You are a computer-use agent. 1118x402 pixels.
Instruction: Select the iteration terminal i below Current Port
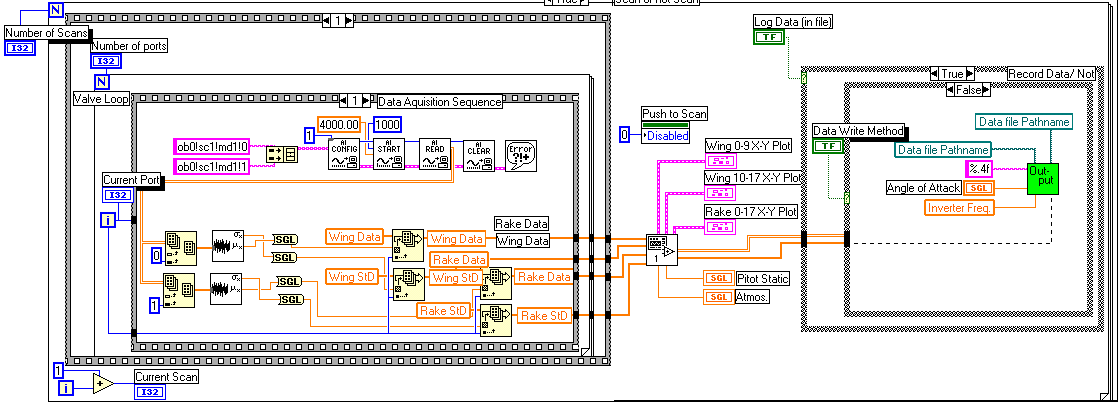pos(108,220)
